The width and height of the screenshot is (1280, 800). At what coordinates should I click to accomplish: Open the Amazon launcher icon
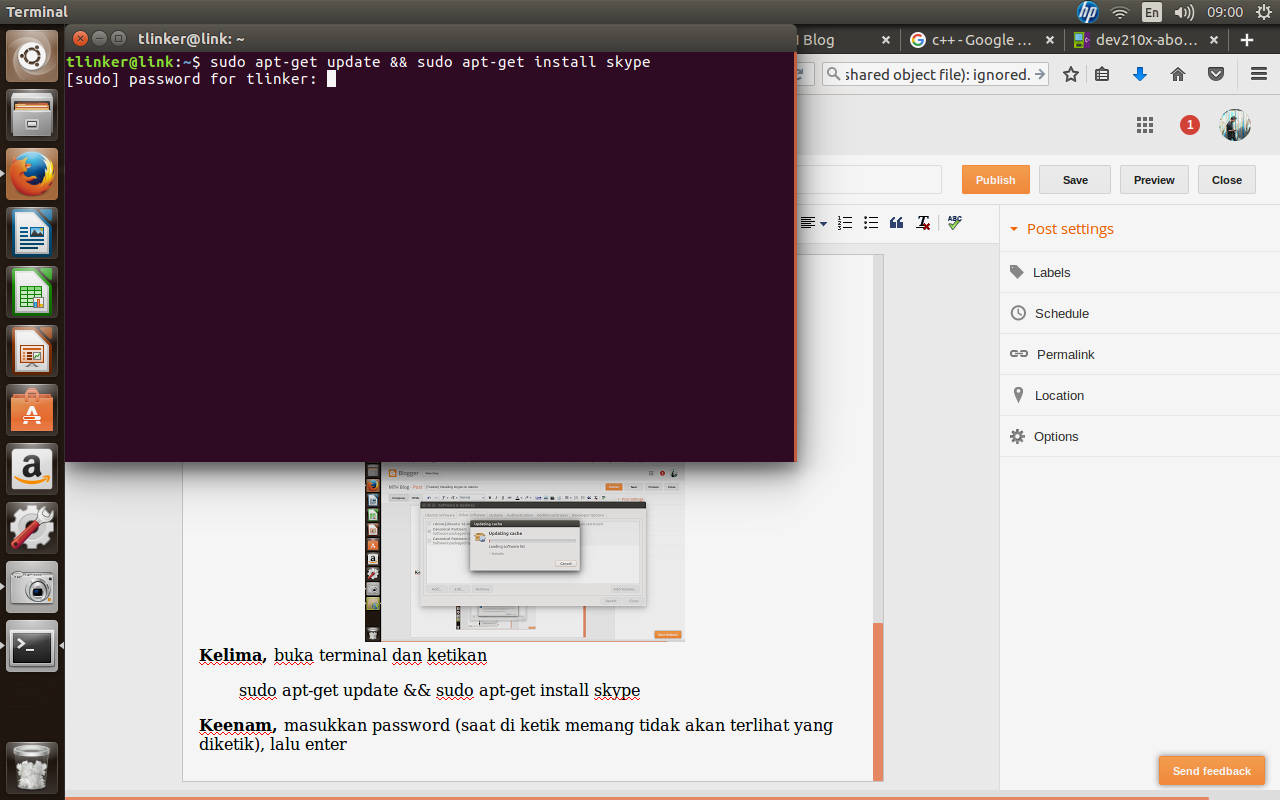[x=32, y=469]
